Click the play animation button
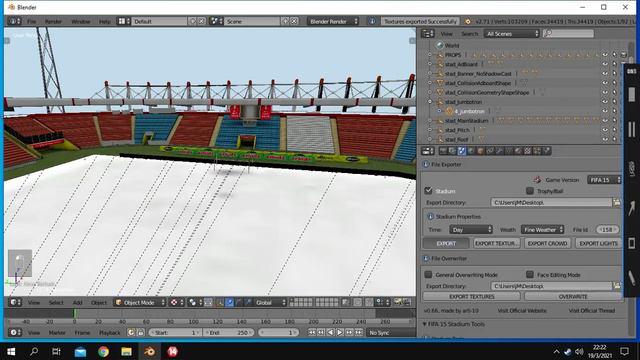640x360 pixels. click(340, 333)
